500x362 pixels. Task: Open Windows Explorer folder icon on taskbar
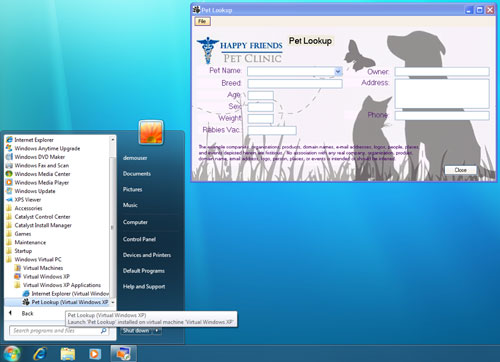(x=68, y=354)
